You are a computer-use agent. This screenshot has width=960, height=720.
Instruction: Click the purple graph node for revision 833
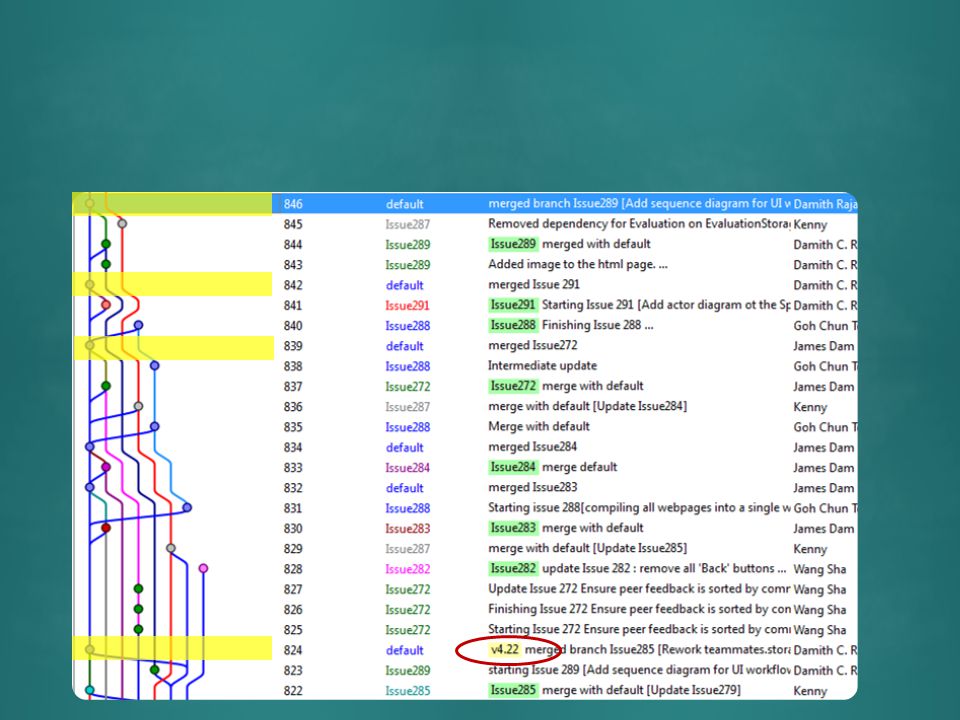pos(106,467)
